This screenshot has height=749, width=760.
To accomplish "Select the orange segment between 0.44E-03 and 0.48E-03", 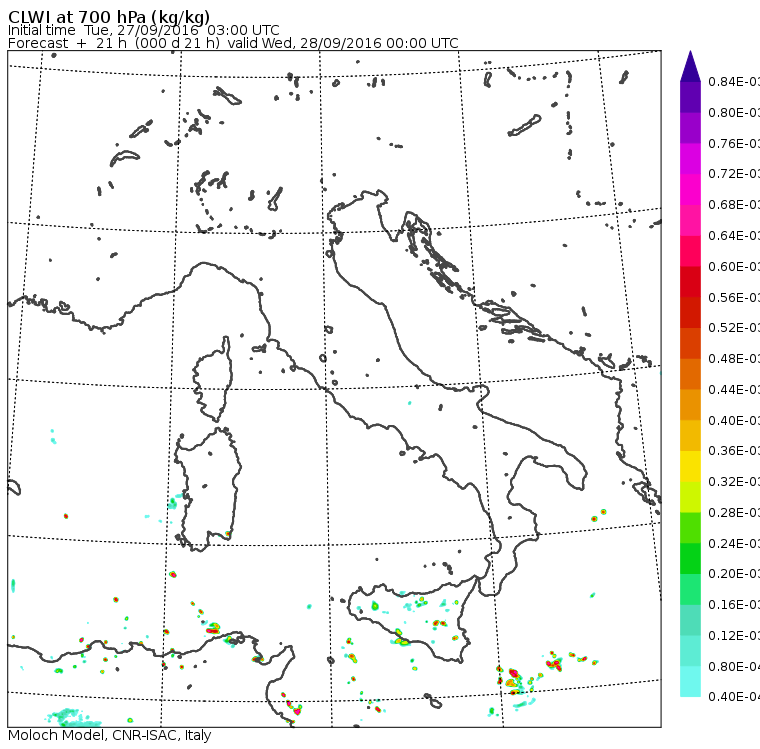I will point(690,374).
